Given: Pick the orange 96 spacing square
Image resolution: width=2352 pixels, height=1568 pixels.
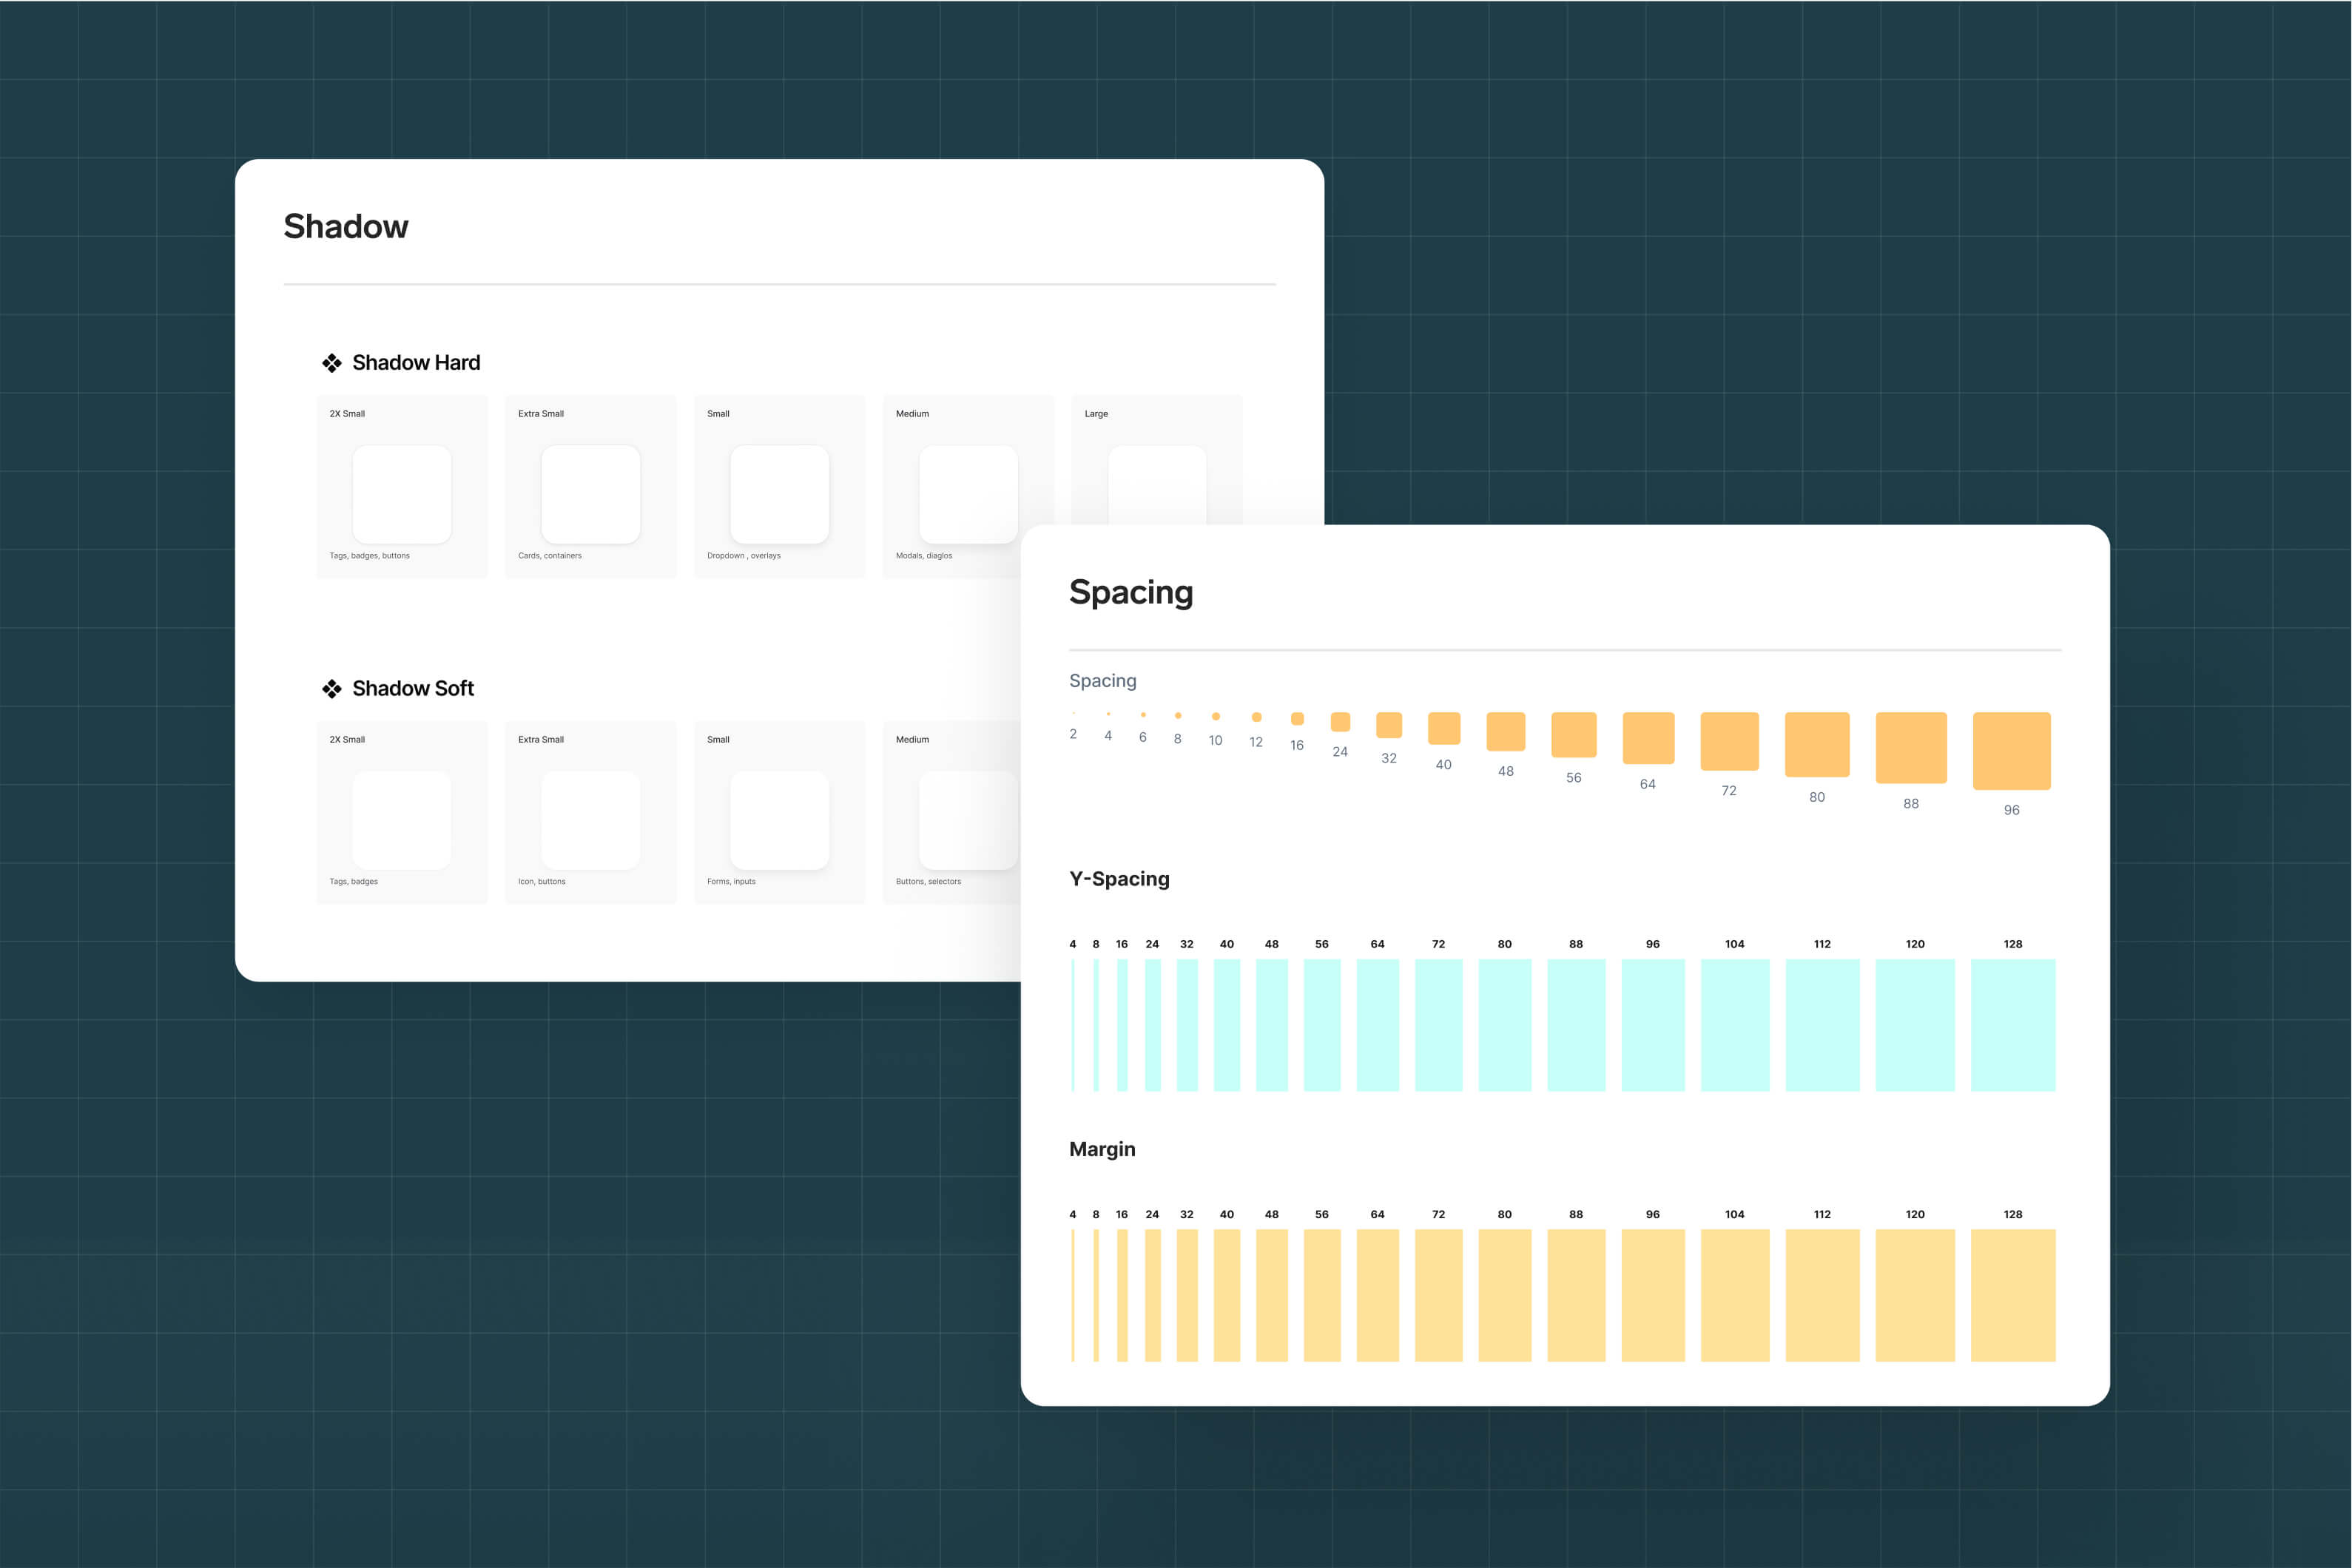Looking at the screenshot, I should pos(2012,751).
